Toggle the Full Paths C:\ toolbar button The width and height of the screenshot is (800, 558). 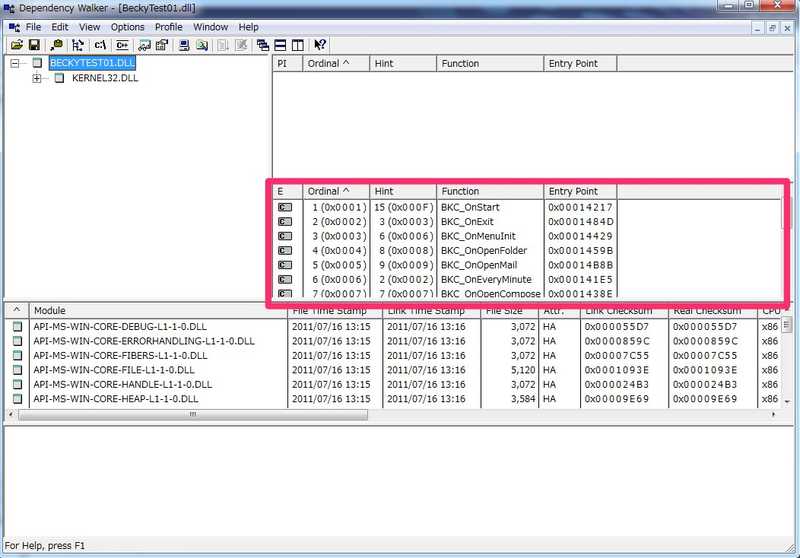point(100,45)
